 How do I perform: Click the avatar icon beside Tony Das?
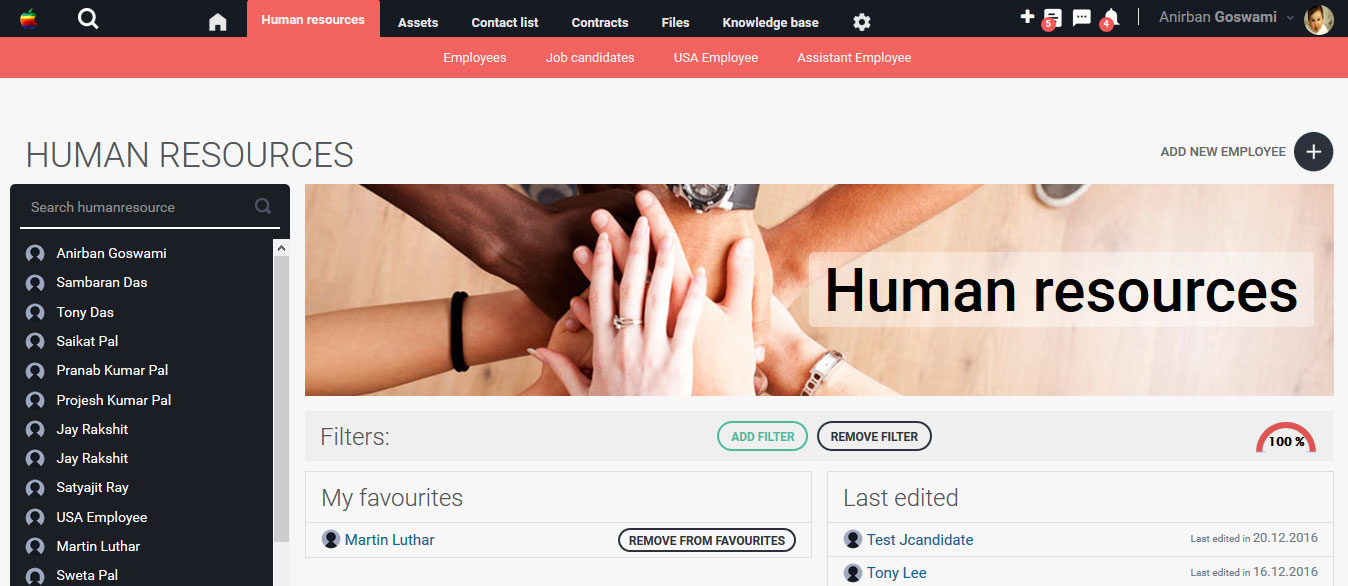(35, 312)
